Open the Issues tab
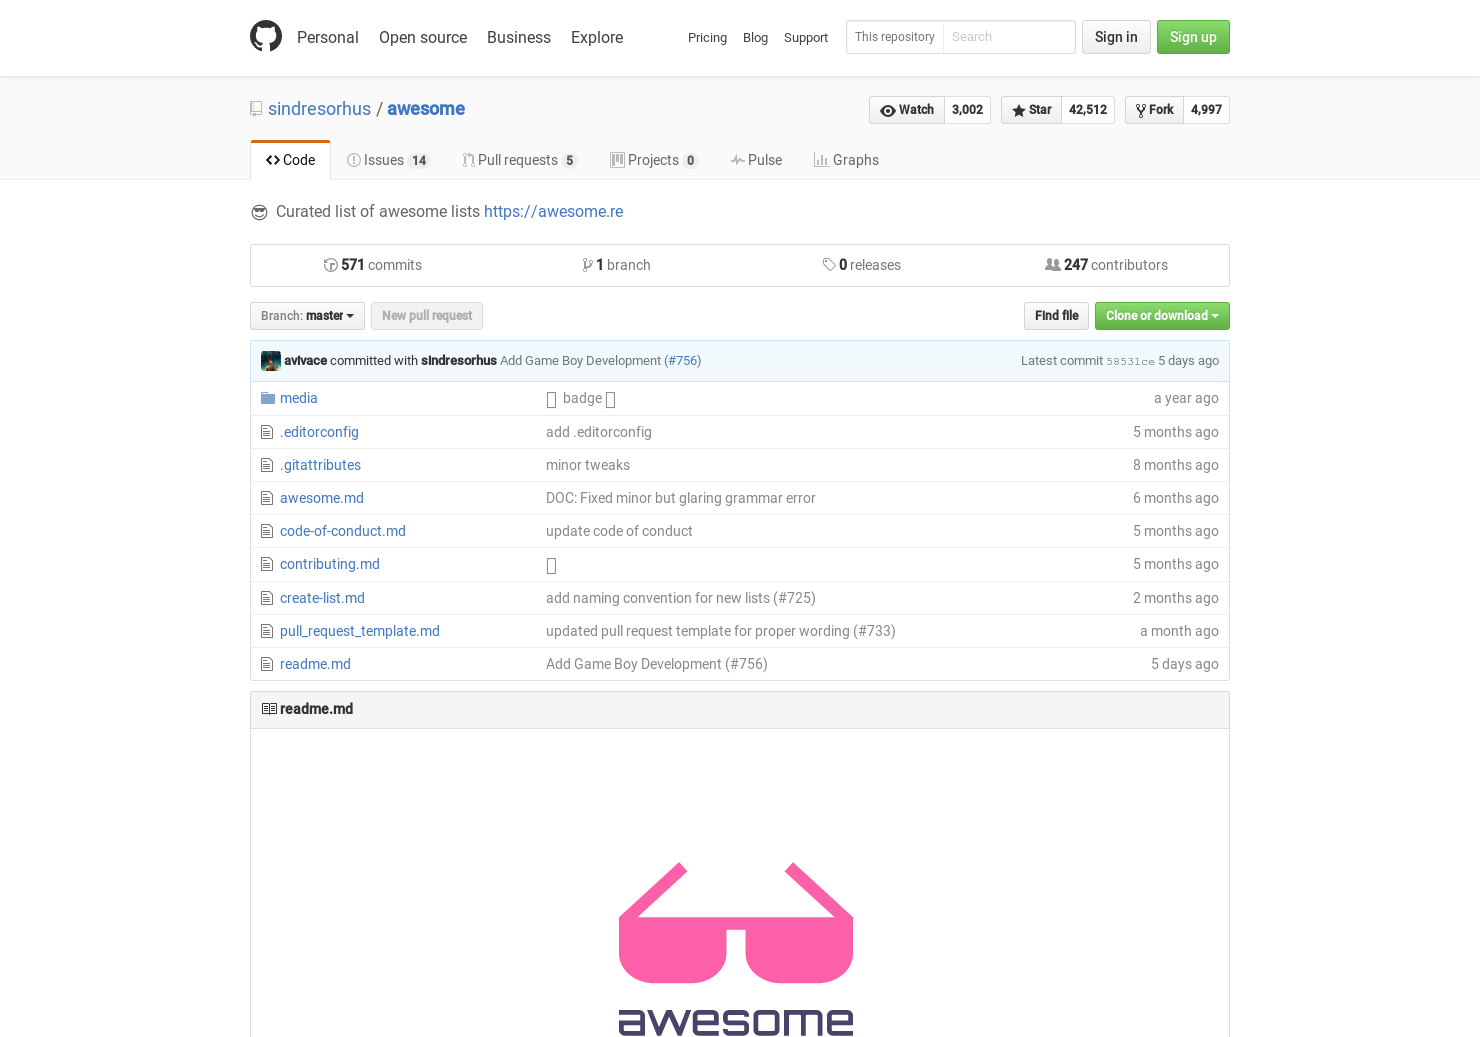Image resolution: width=1480 pixels, height=1037 pixels. 388,160
